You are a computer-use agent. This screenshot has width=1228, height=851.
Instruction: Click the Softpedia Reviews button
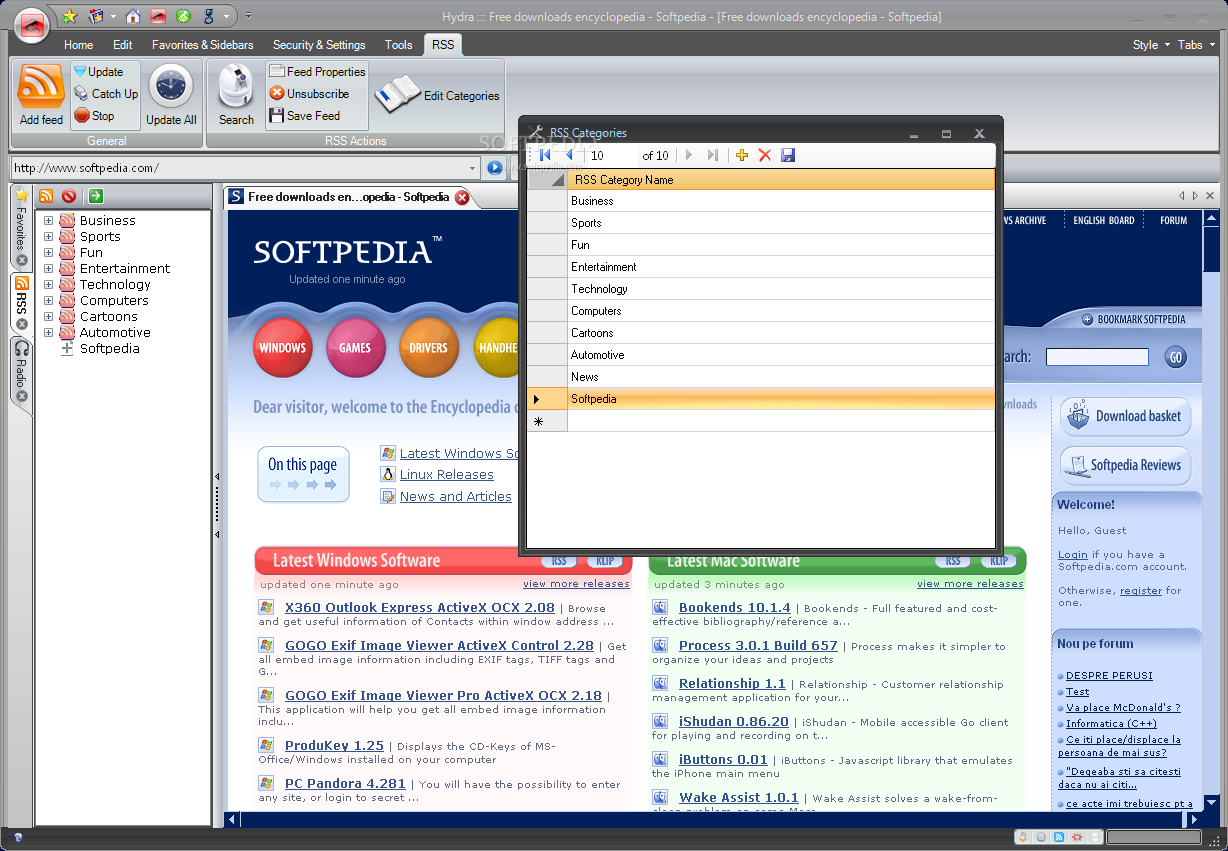1126,465
